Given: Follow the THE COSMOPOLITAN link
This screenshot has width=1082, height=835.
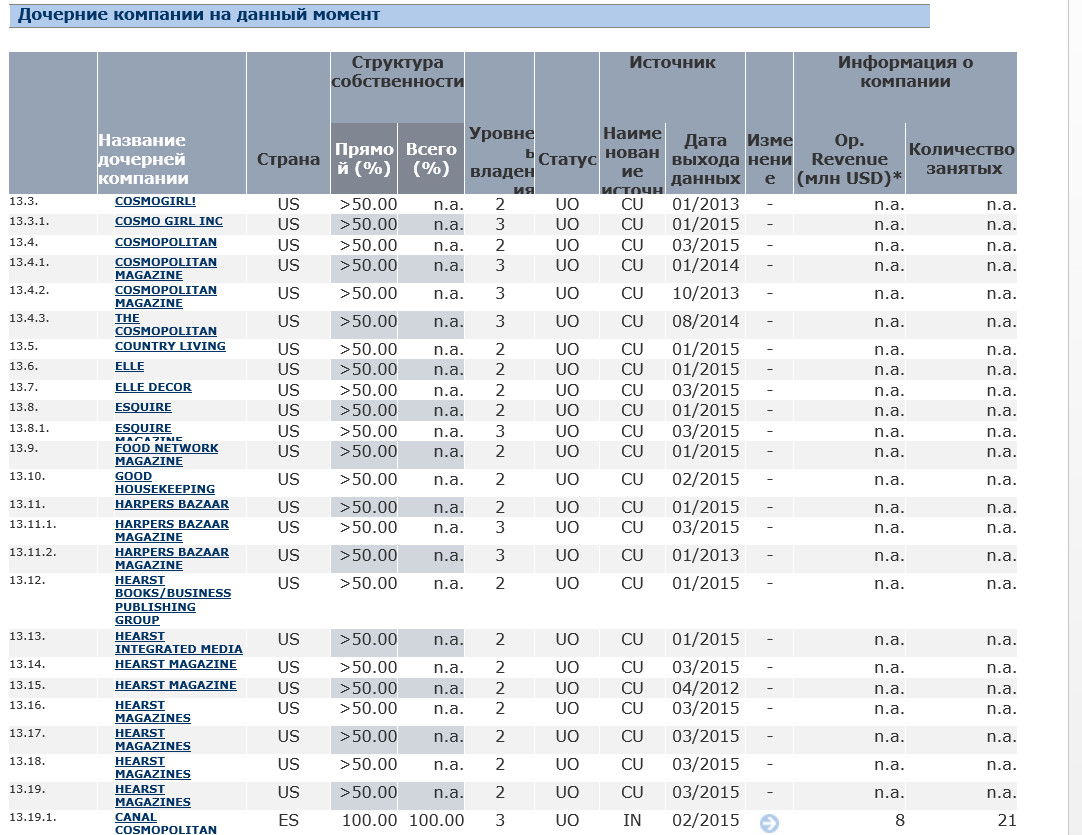Looking at the screenshot, I should point(166,324).
